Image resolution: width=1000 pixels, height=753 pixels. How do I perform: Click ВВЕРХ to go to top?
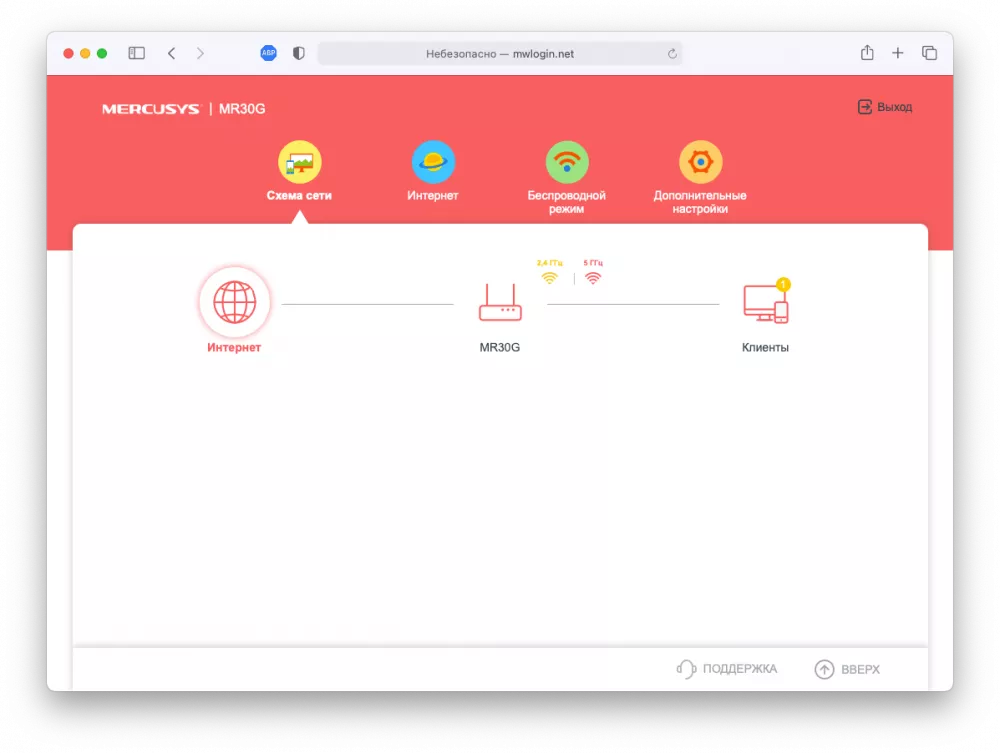click(847, 669)
